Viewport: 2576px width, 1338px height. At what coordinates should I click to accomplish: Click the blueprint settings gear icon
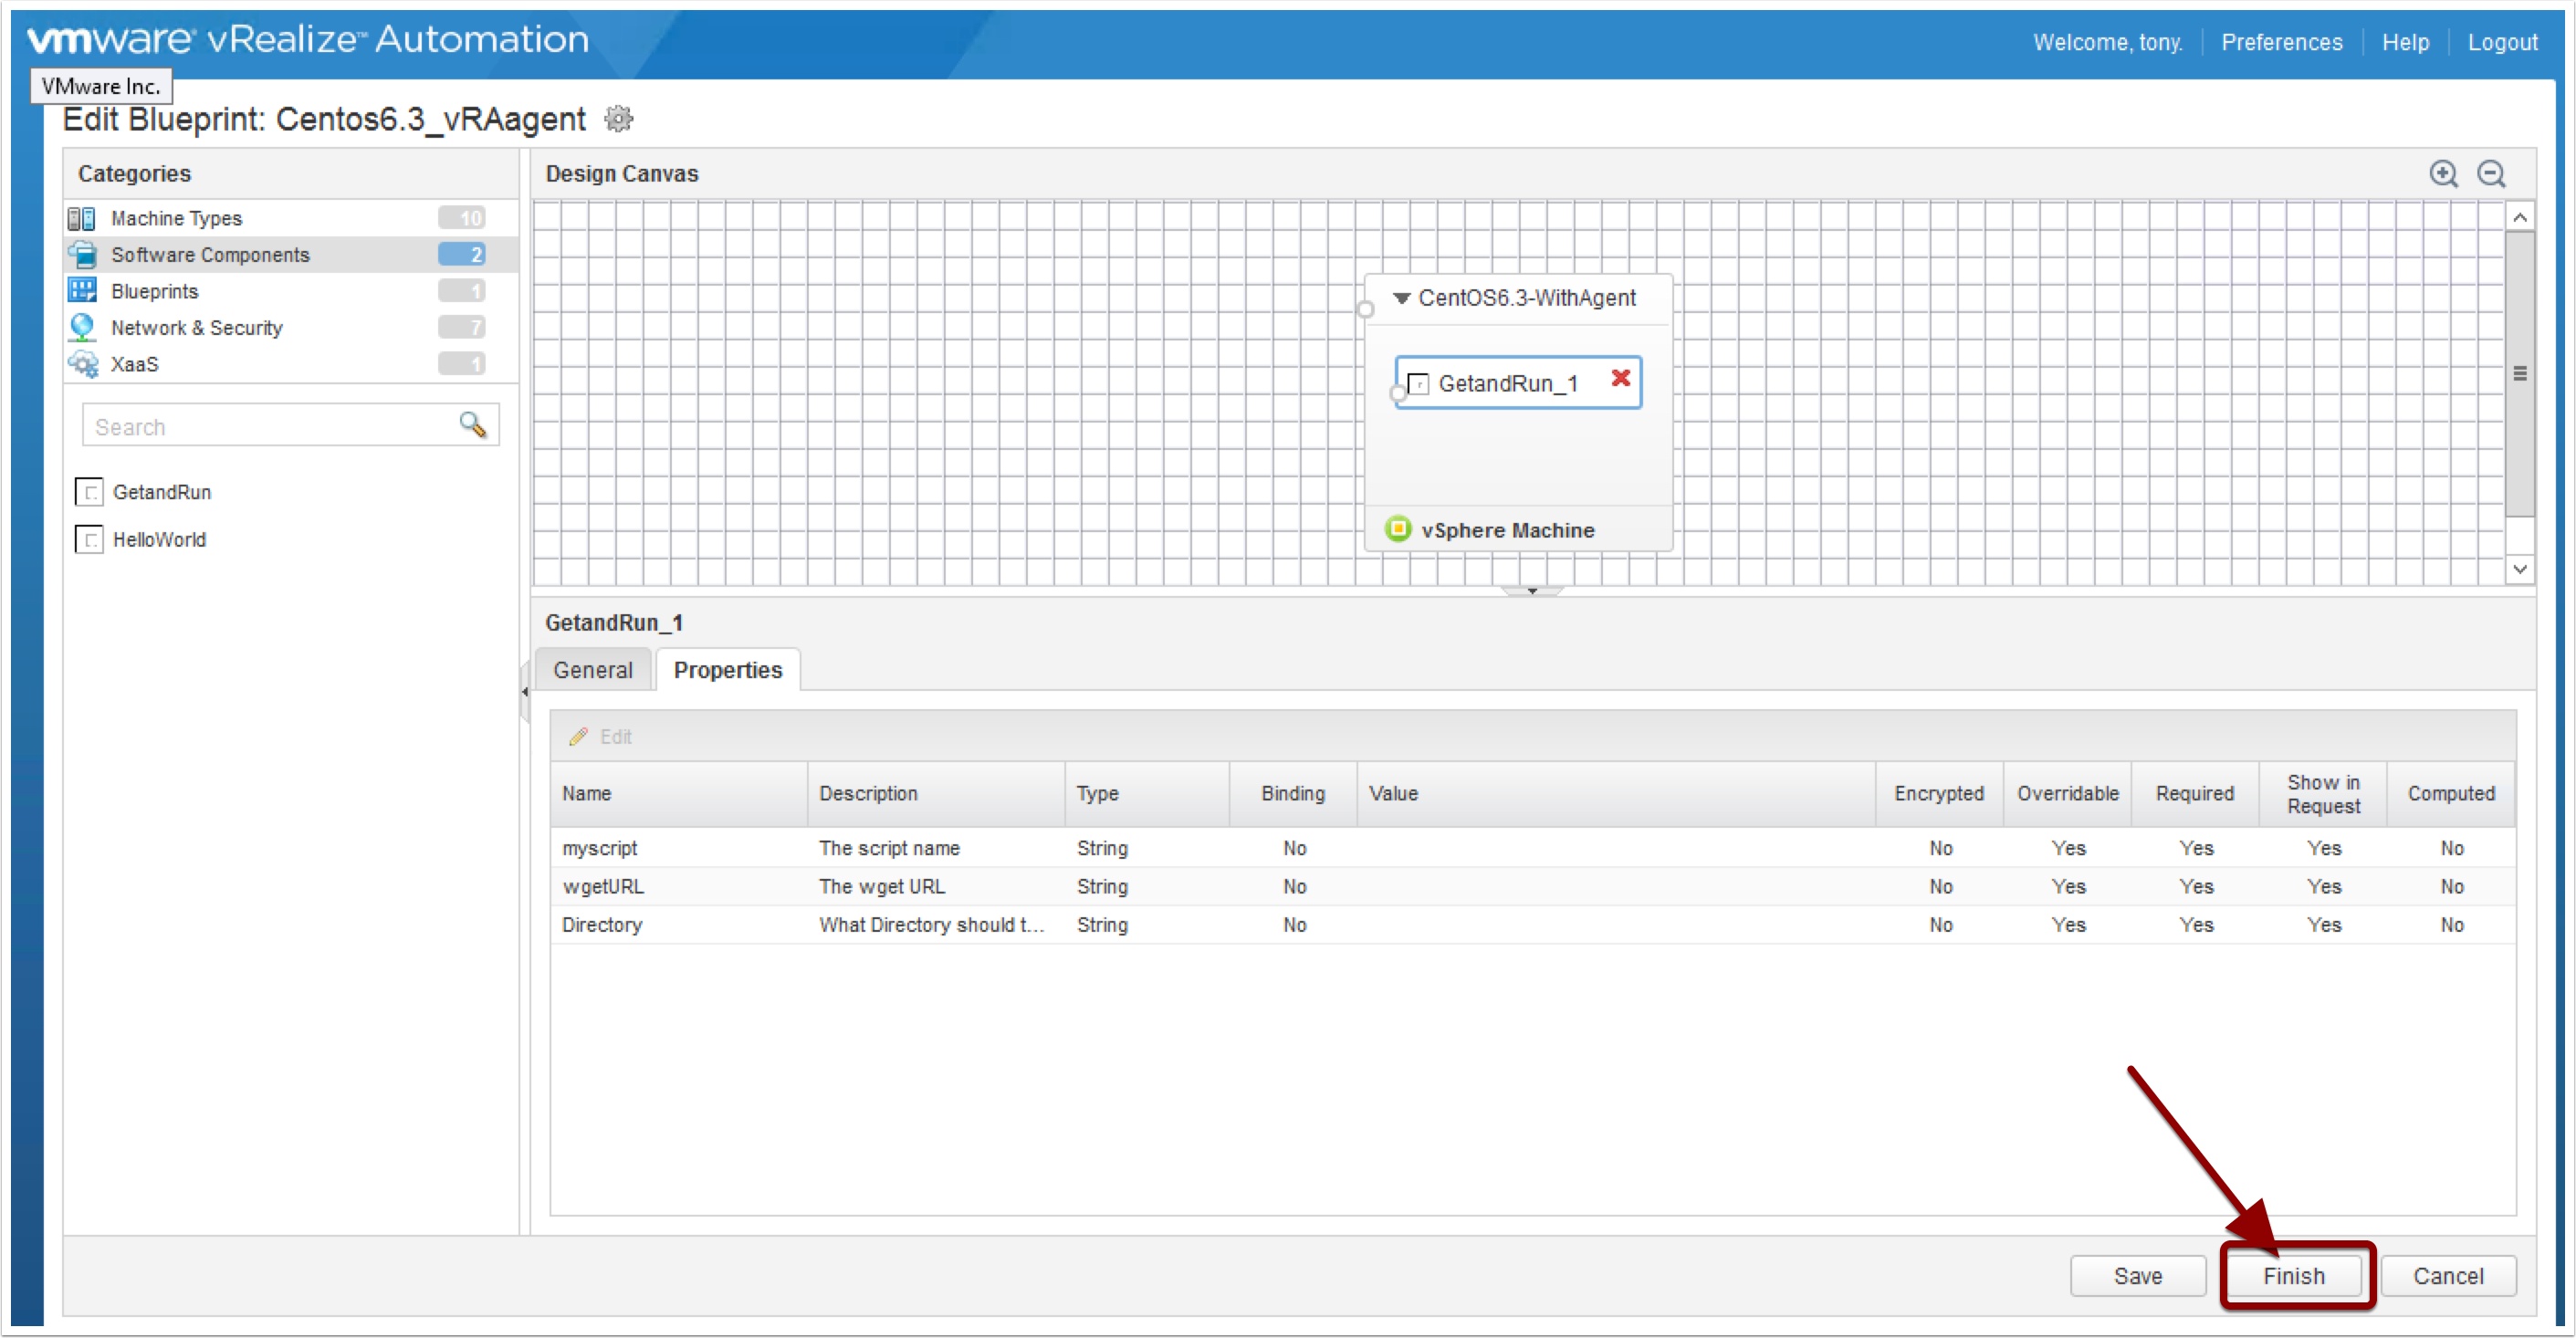pos(619,119)
